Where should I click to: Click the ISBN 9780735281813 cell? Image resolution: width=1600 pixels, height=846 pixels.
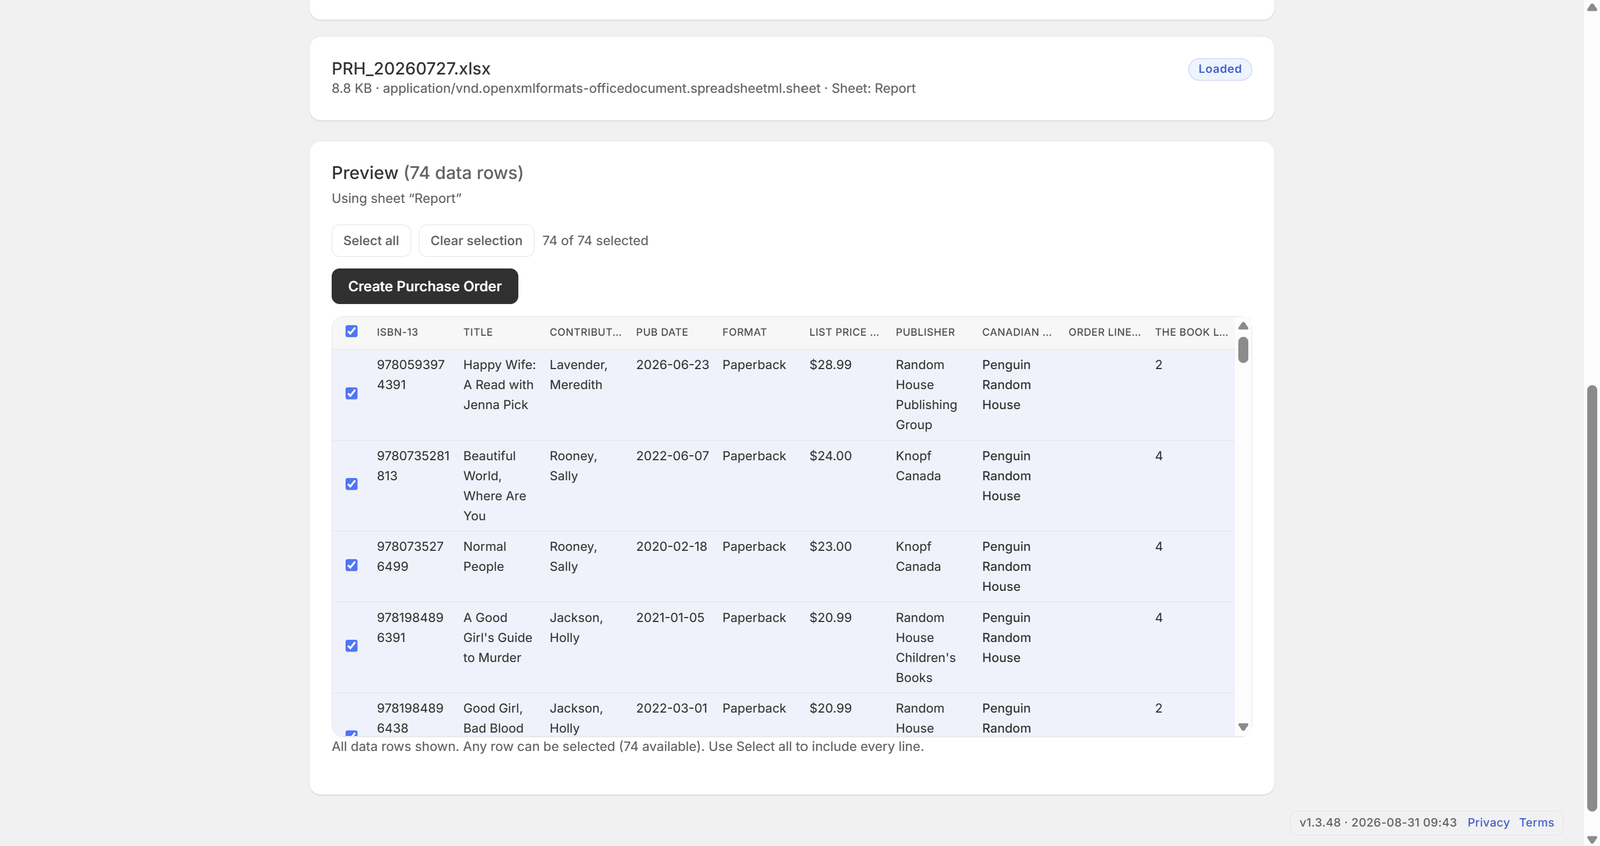(x=413, y=466)
